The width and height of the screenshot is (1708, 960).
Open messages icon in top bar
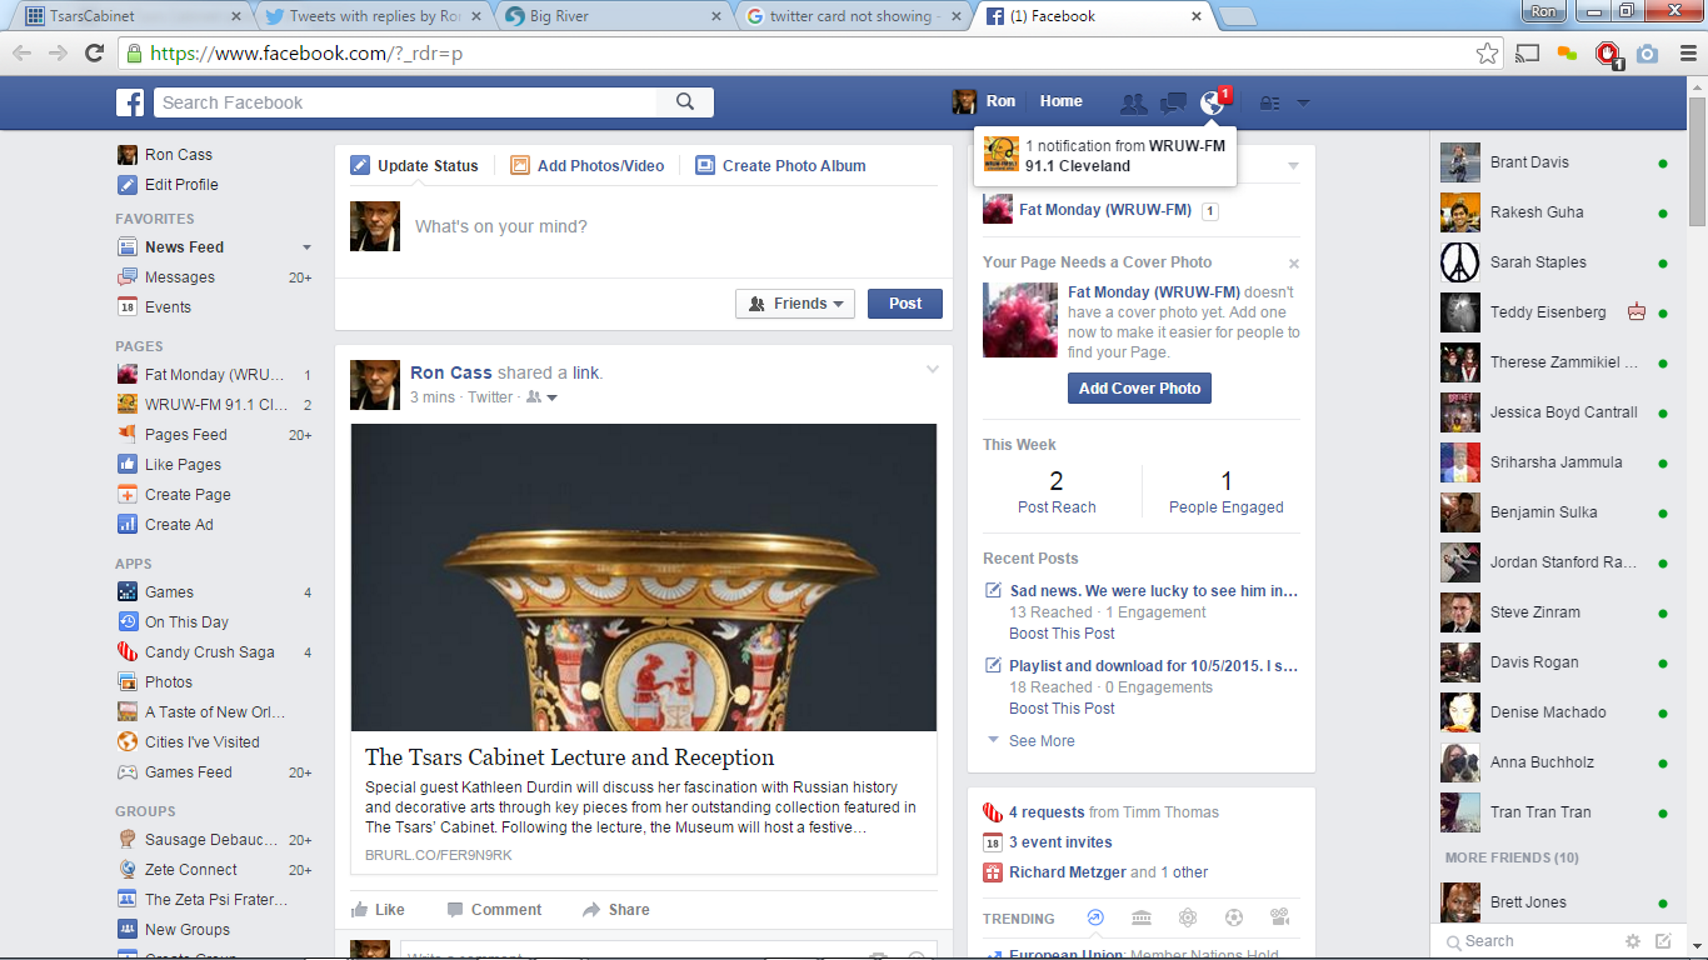1173,102
